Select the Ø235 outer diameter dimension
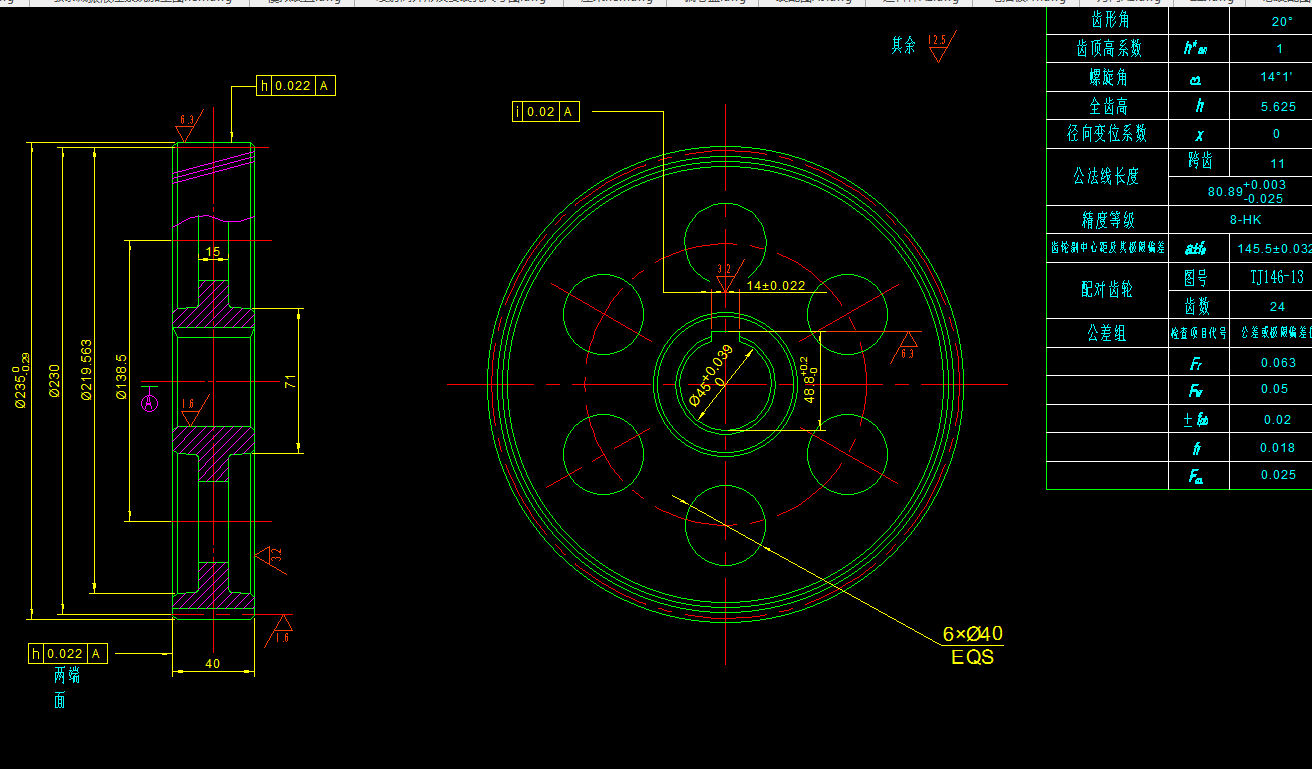Viewport: 1312px width, 769px height. (21, 379)
